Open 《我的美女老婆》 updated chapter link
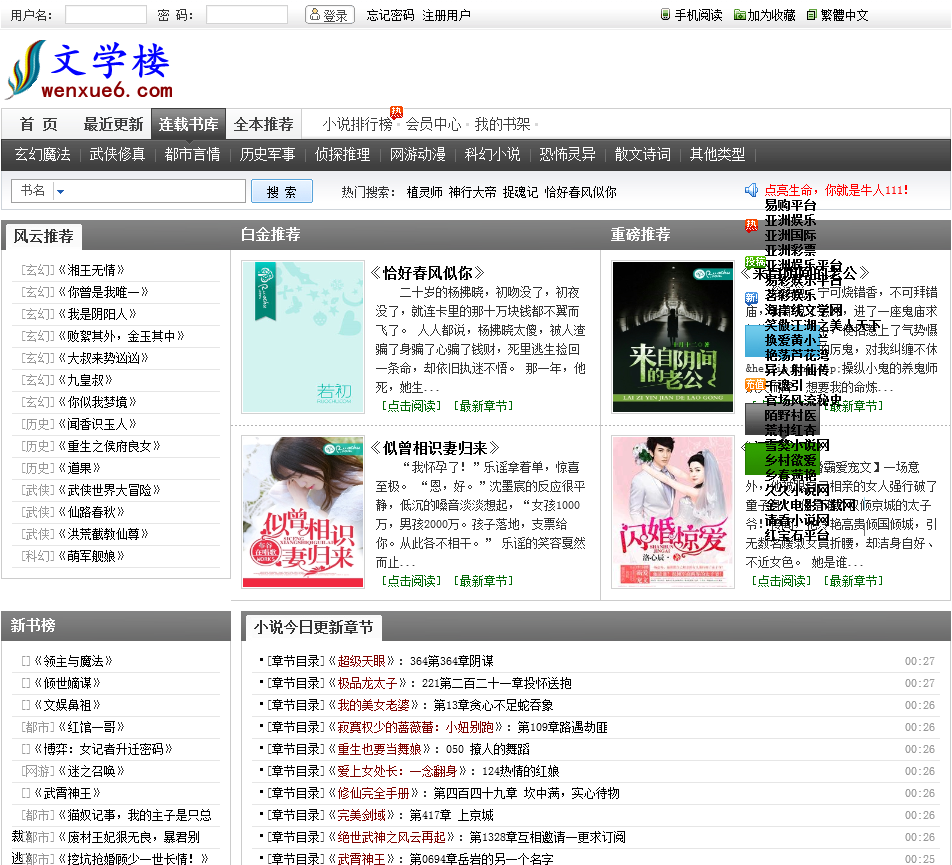 coord(373,705)
